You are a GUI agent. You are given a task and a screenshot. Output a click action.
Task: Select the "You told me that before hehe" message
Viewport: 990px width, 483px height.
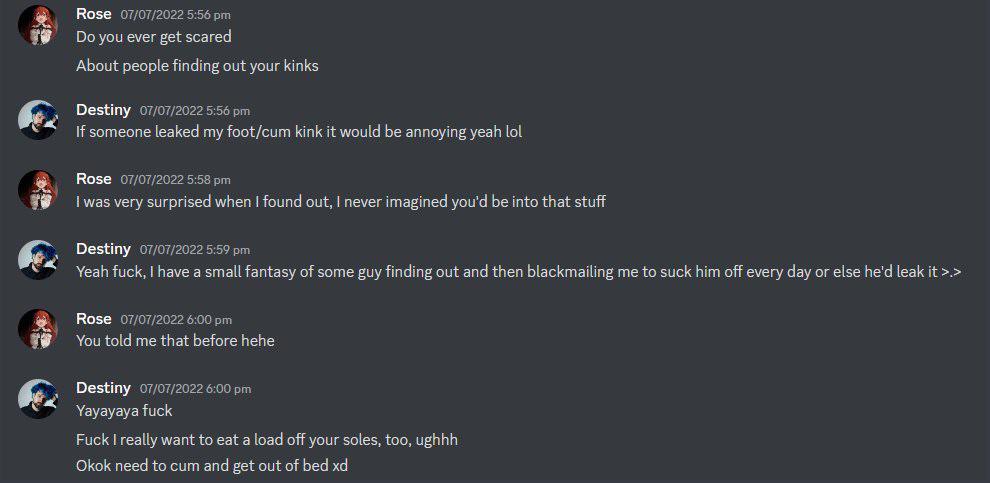[176, 341]
